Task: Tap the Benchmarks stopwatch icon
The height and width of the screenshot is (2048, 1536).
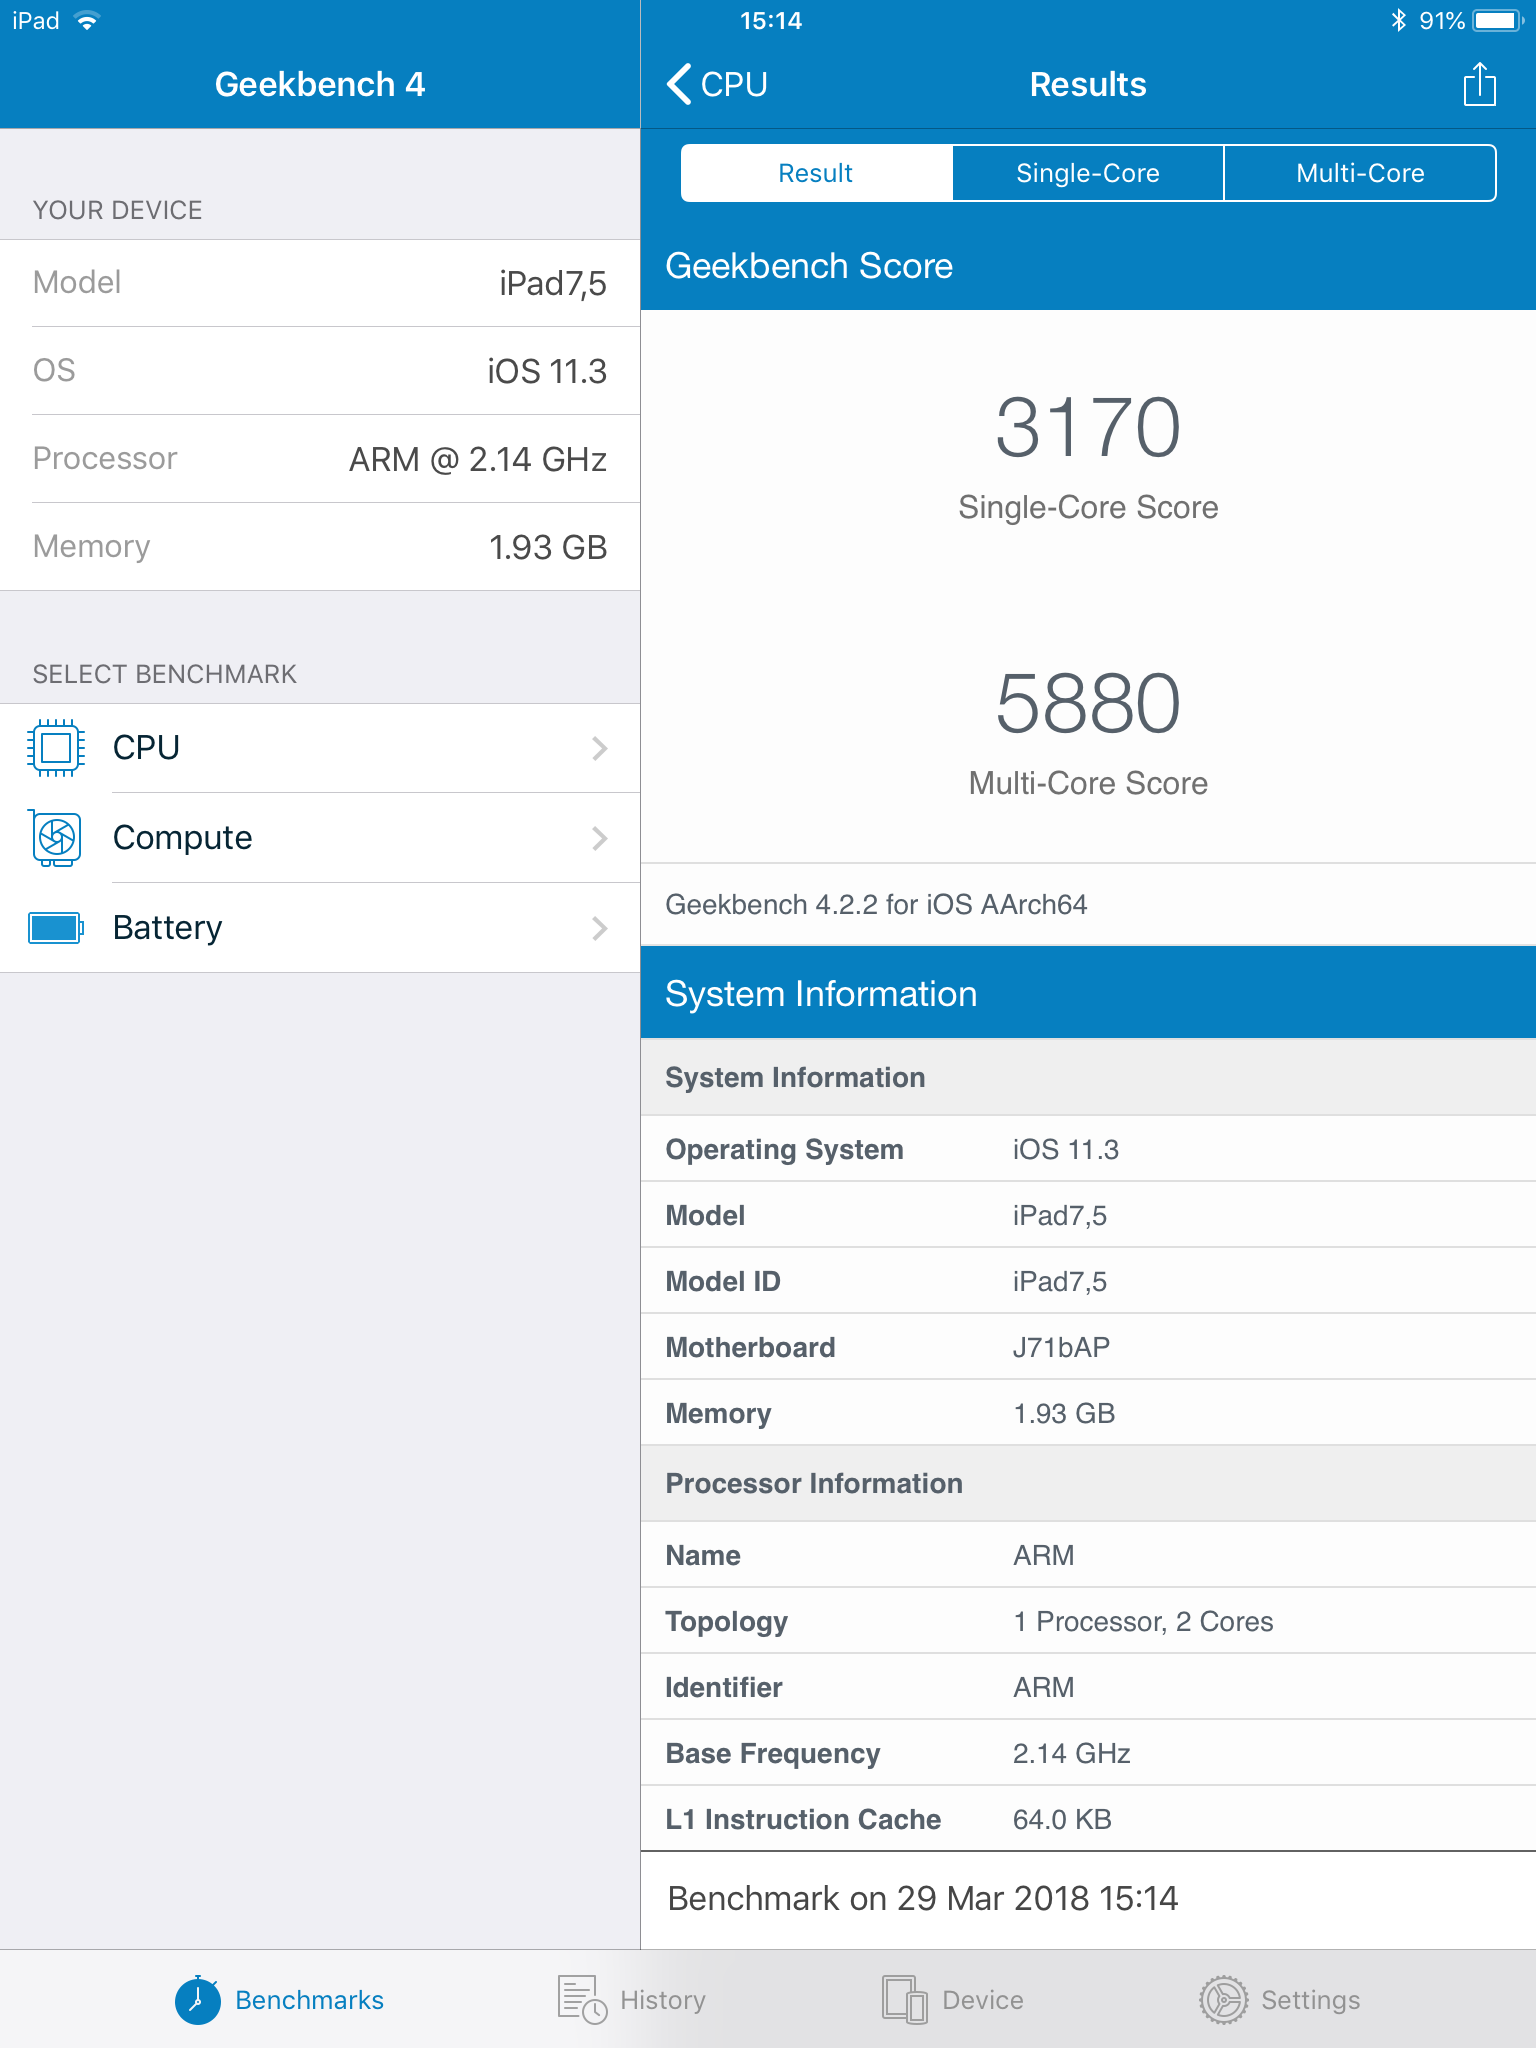Action: click(198, 1999)
